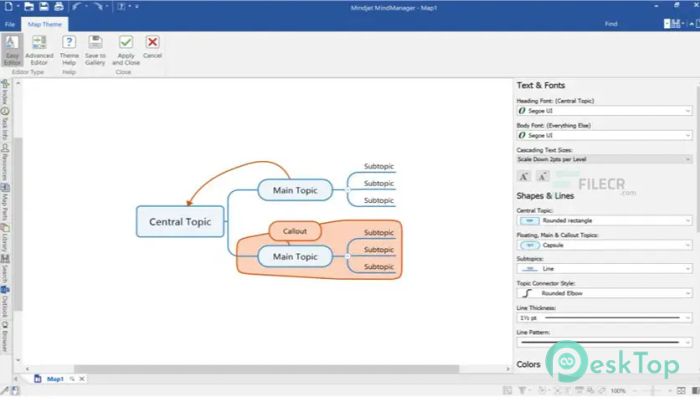
Task: Select the Map Theme ribbon tab
Action: pos(45,24)
